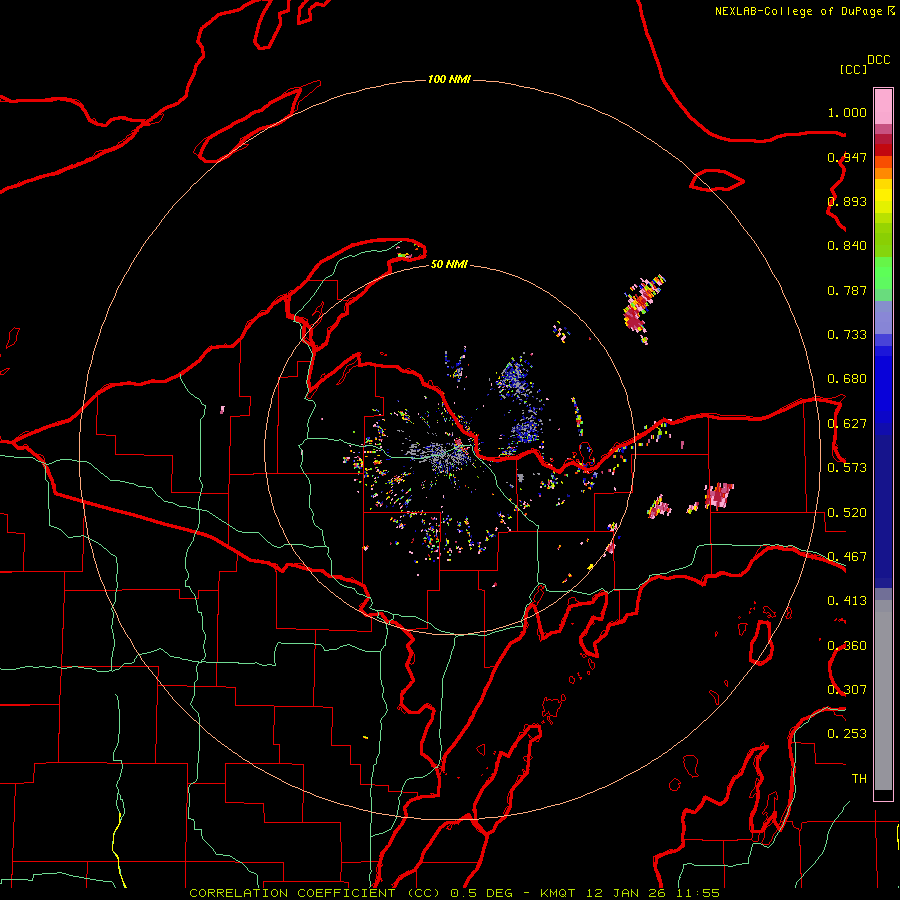This screenshot has height=900, width=900.
Task: Select the 1.000 legend value
Action: tap(847, 112)
